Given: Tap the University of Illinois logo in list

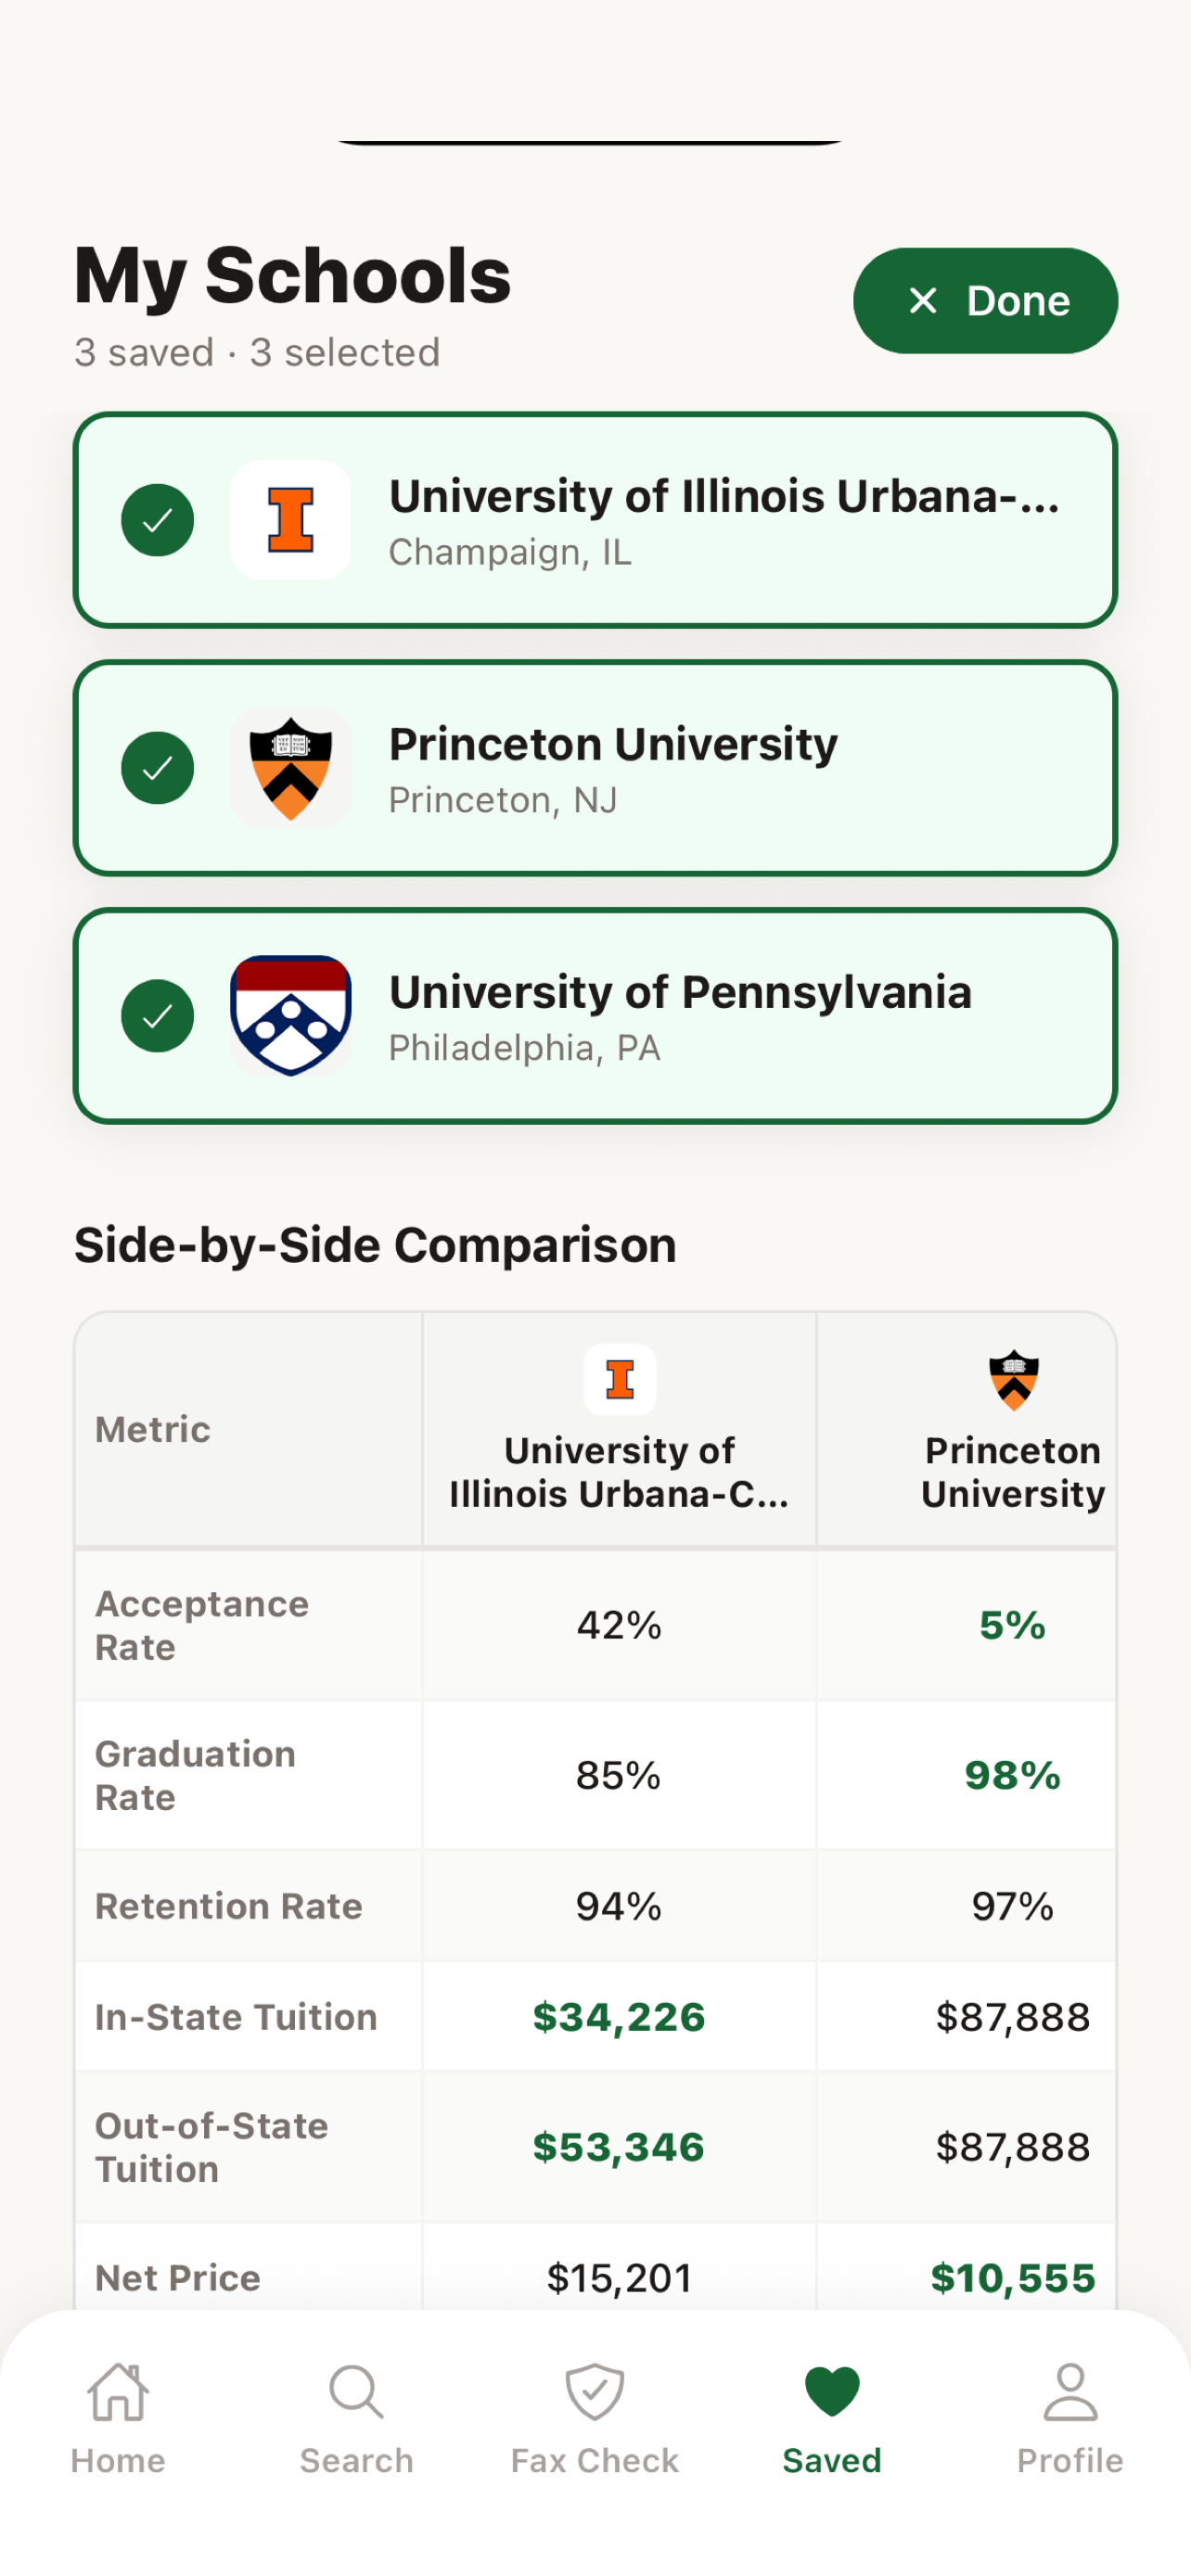Looking at the screenshot, I should pyautogui.click(x=291, y=520).
